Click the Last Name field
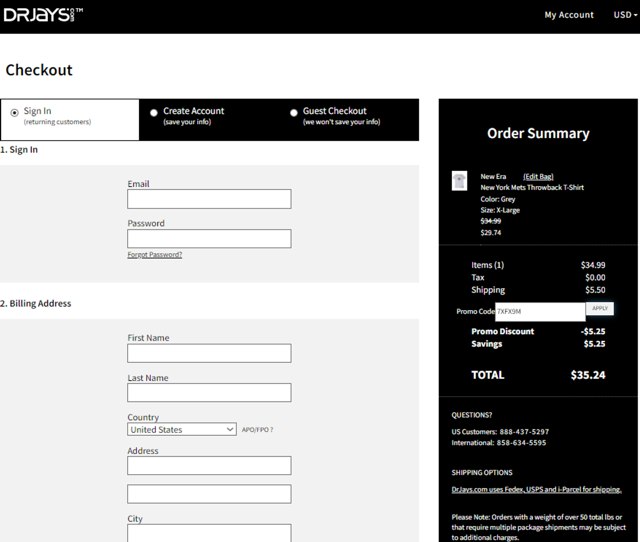 pos(209,393)
